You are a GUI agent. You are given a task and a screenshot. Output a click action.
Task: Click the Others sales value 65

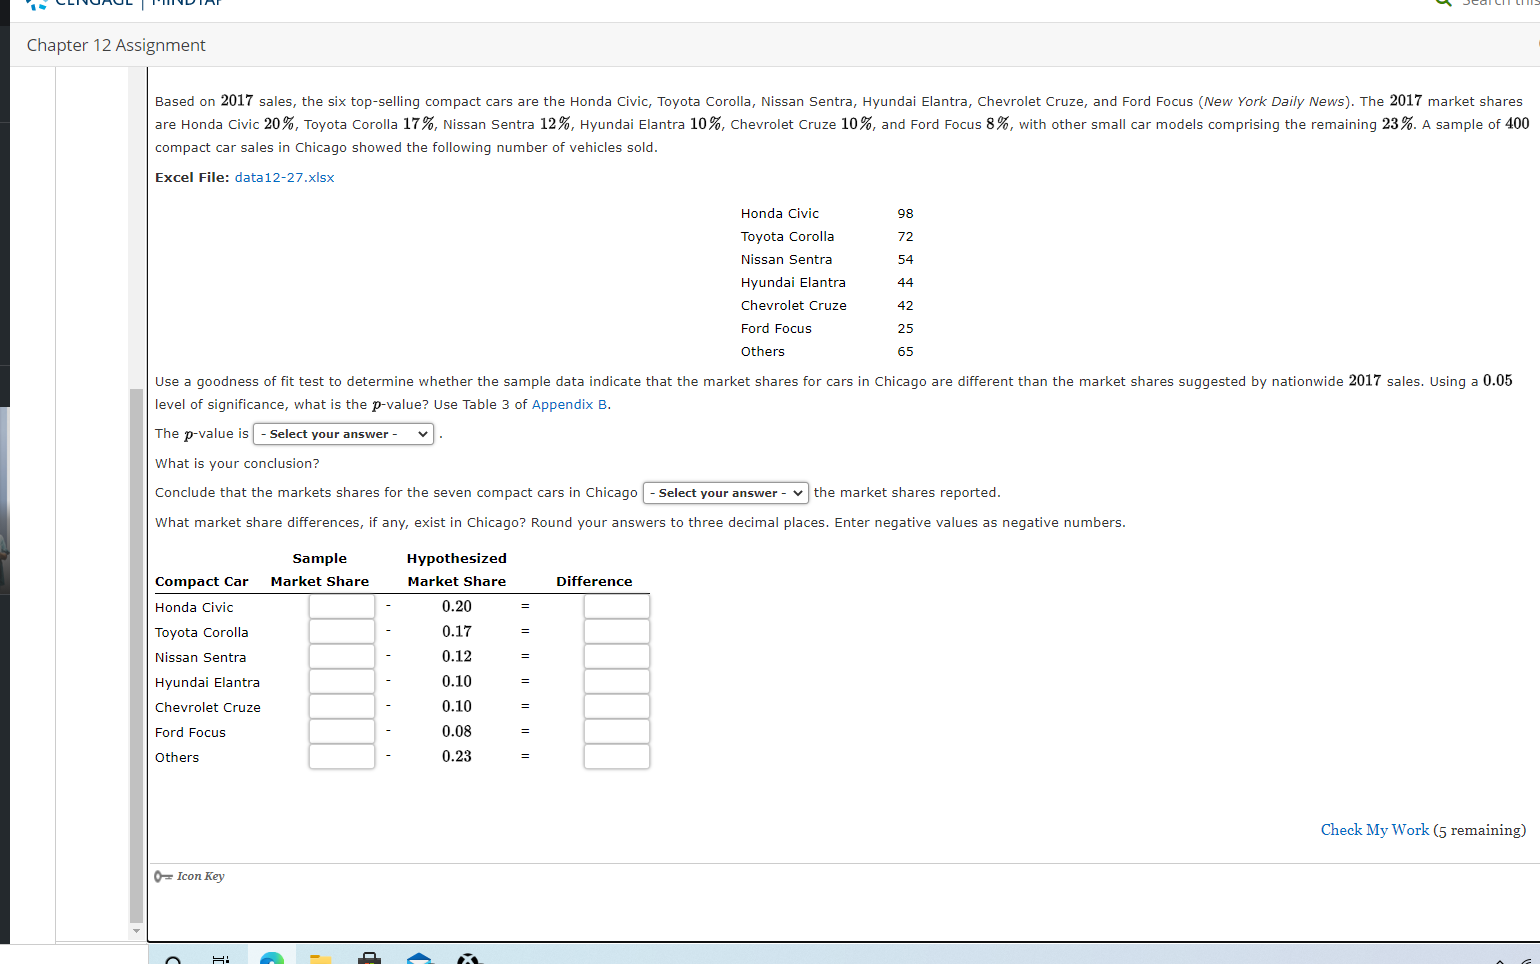[905, 352]
